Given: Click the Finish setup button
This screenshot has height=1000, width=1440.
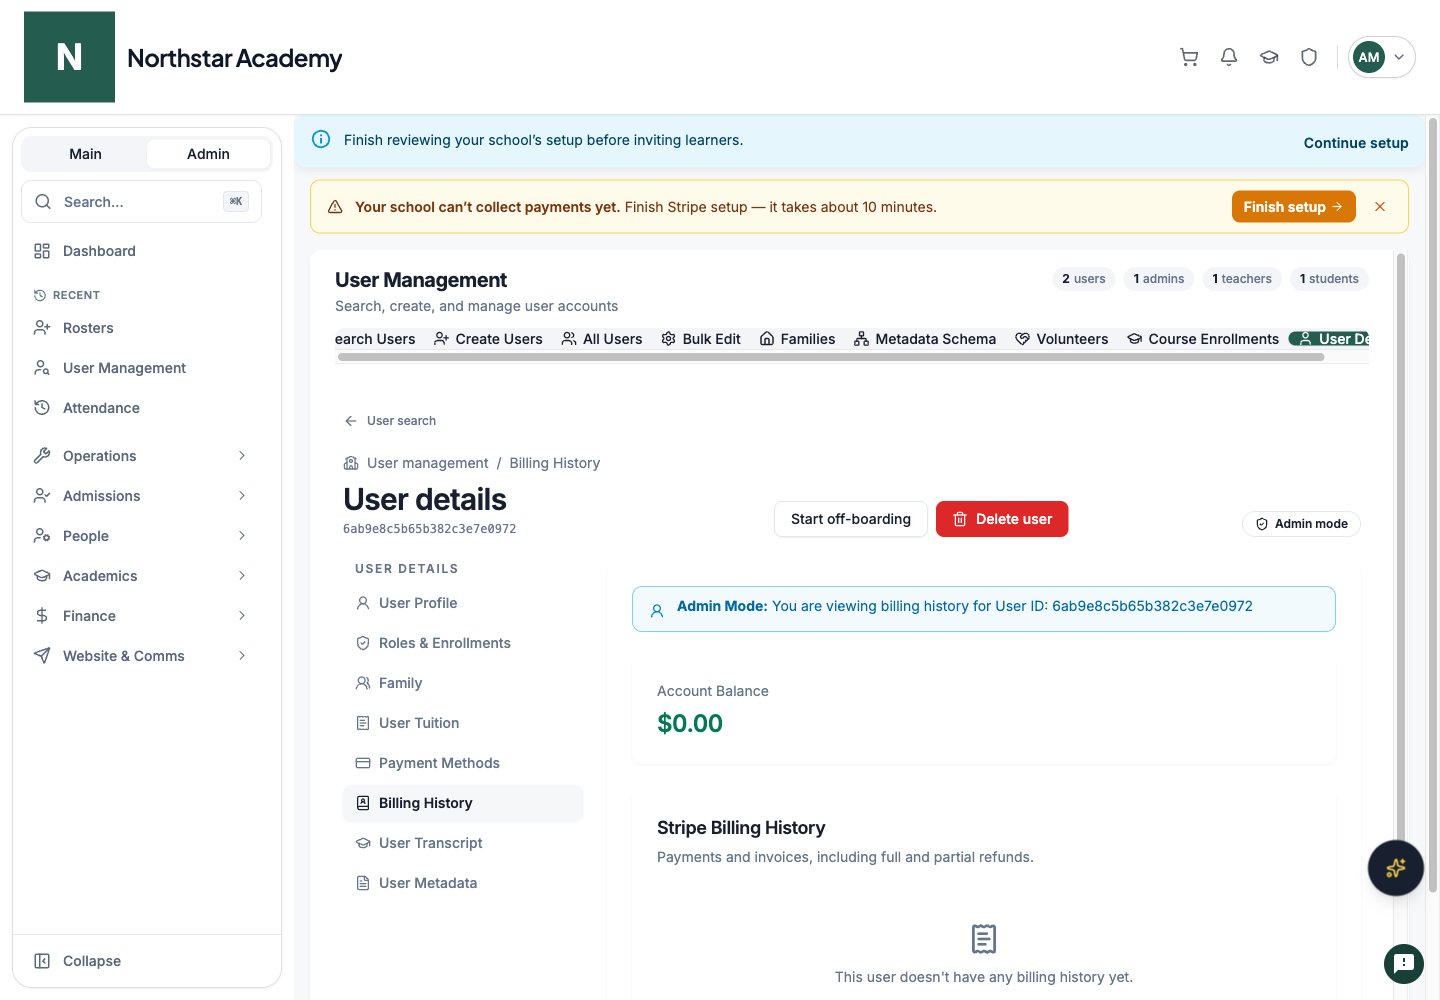Looking at the screenshot, I should click(x=1293, y=207).
